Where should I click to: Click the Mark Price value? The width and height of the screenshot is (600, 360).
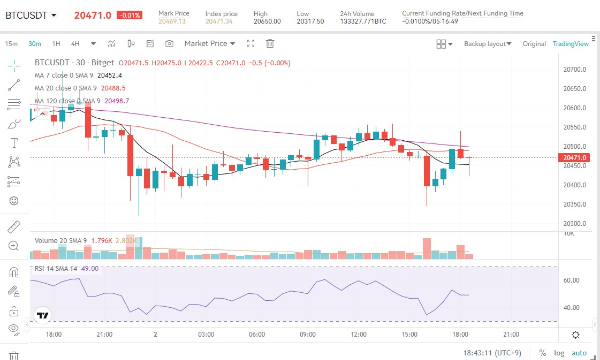(x=172, y=21)
